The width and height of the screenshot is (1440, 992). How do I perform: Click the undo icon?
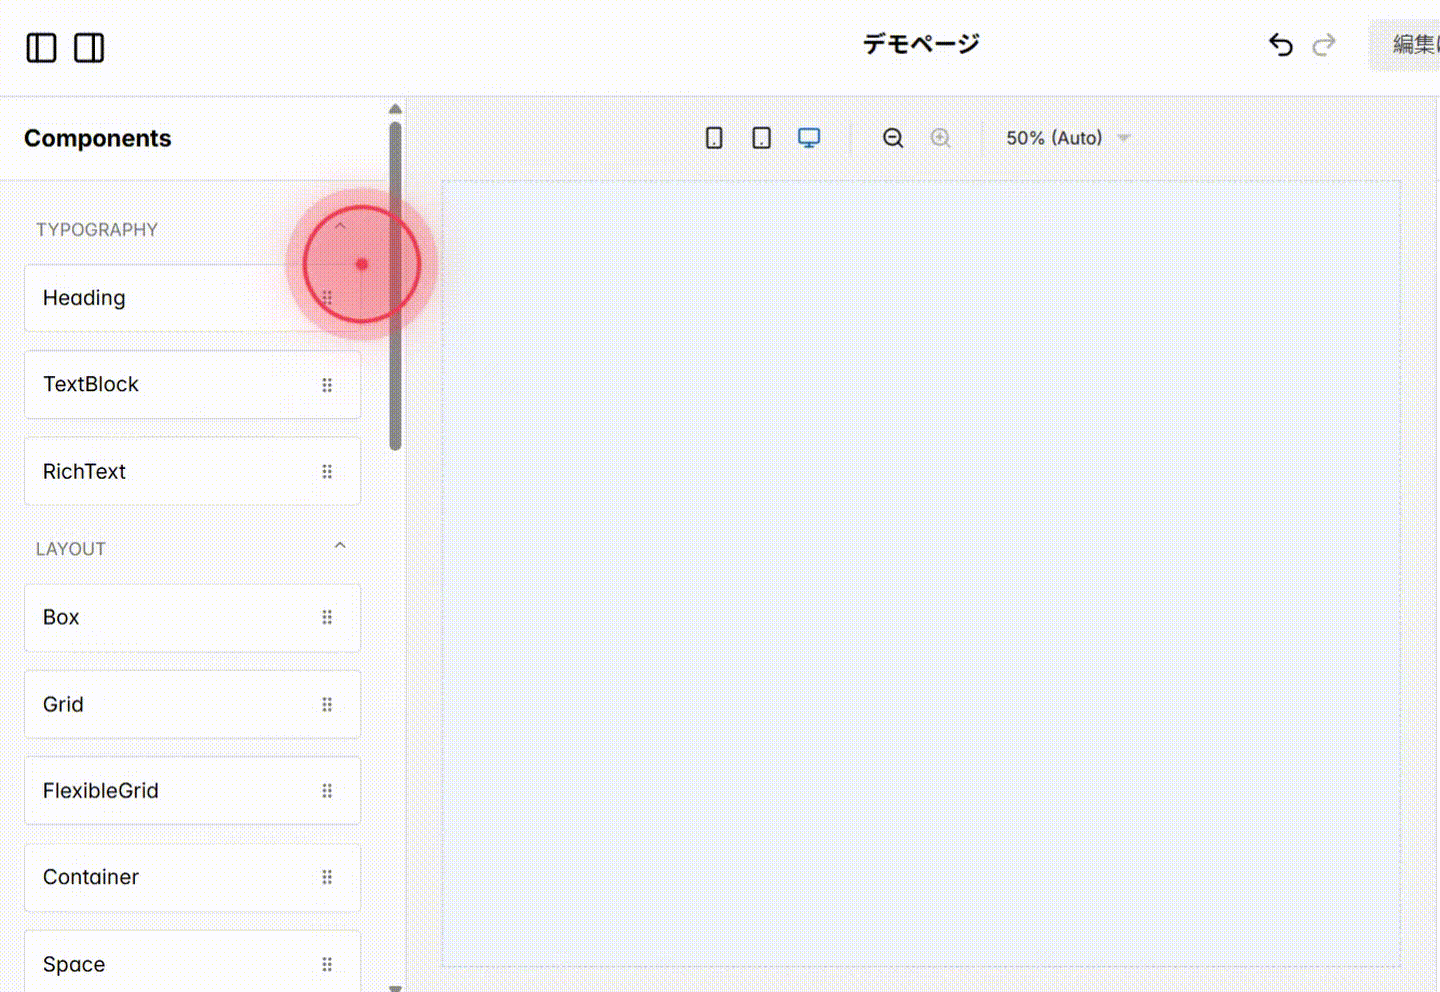[x=1280, y=45]
